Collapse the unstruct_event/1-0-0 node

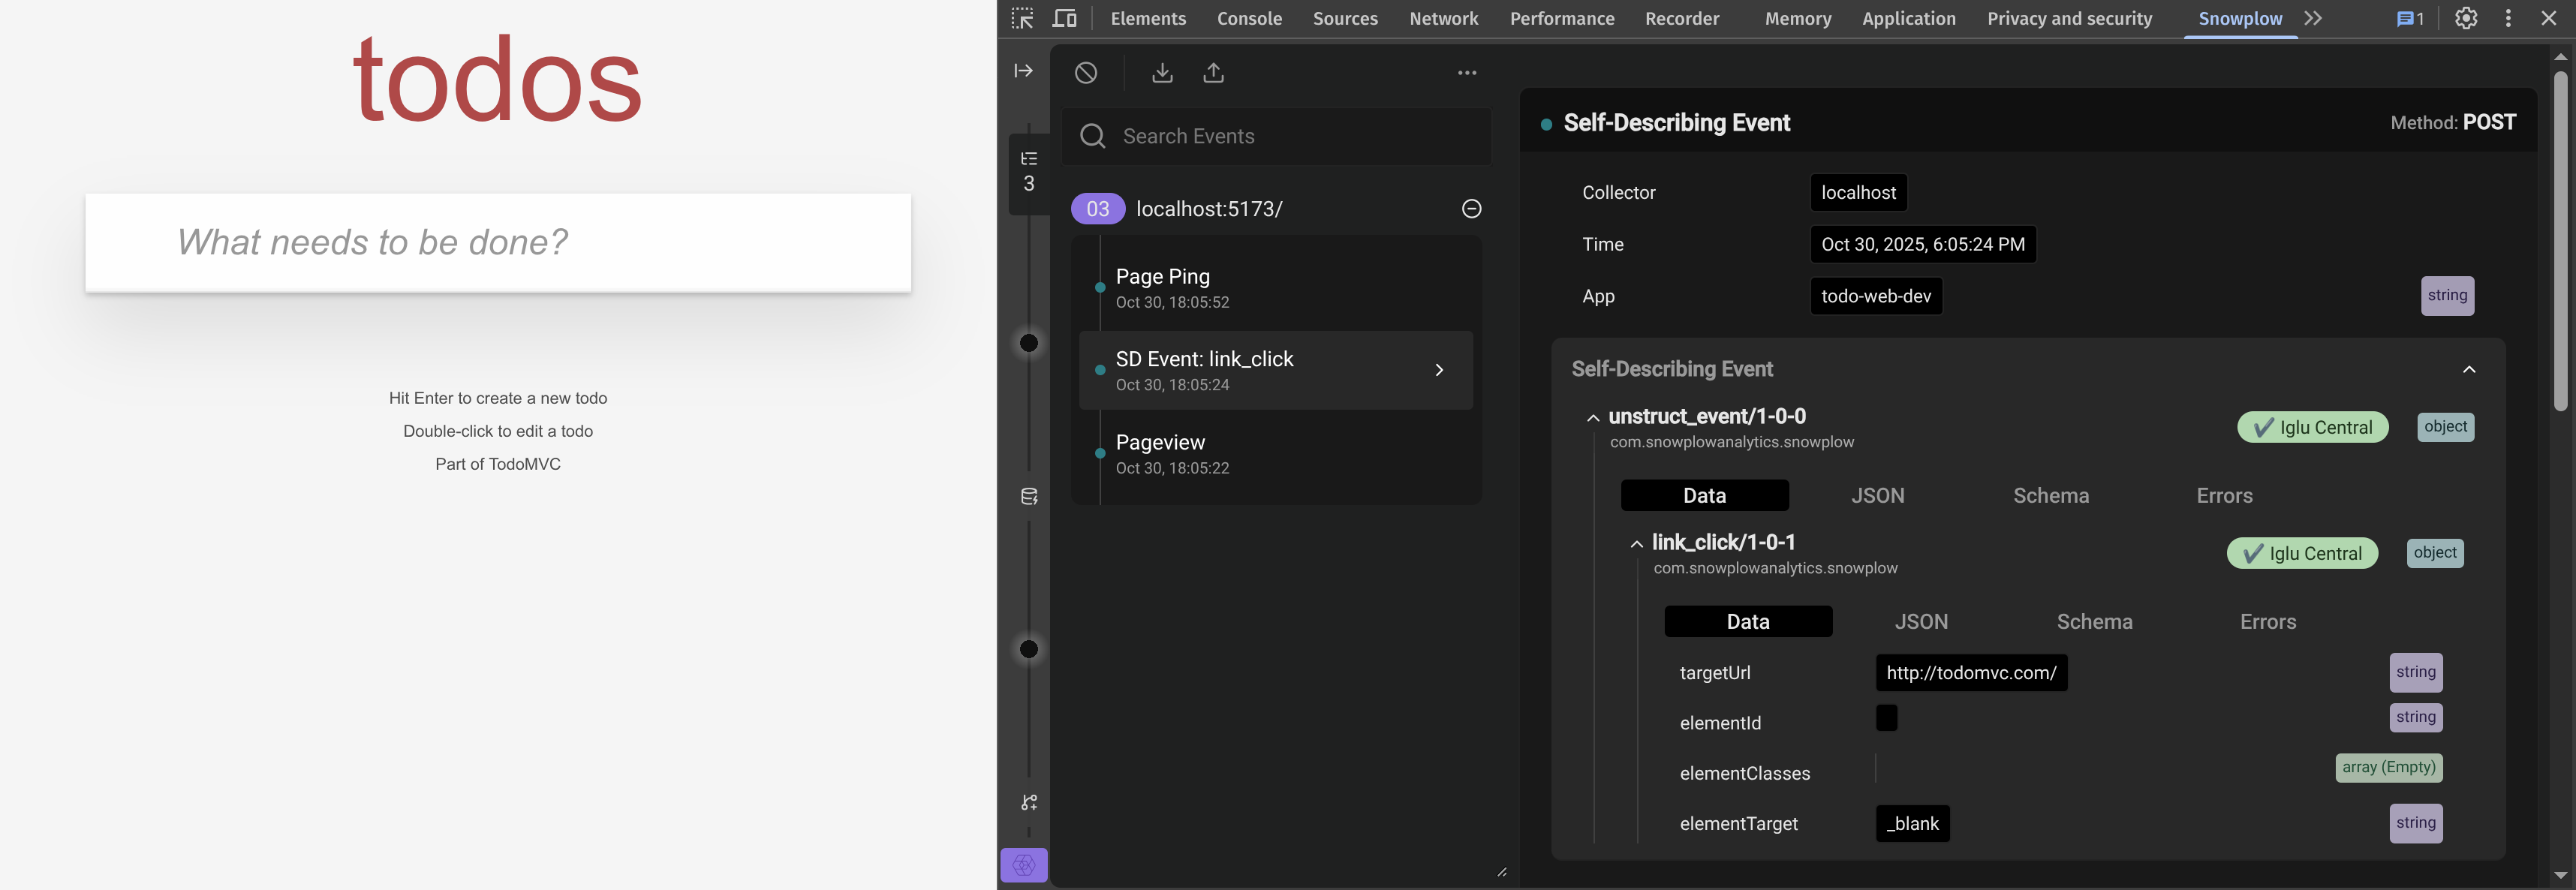click(x=1593, y=418)
